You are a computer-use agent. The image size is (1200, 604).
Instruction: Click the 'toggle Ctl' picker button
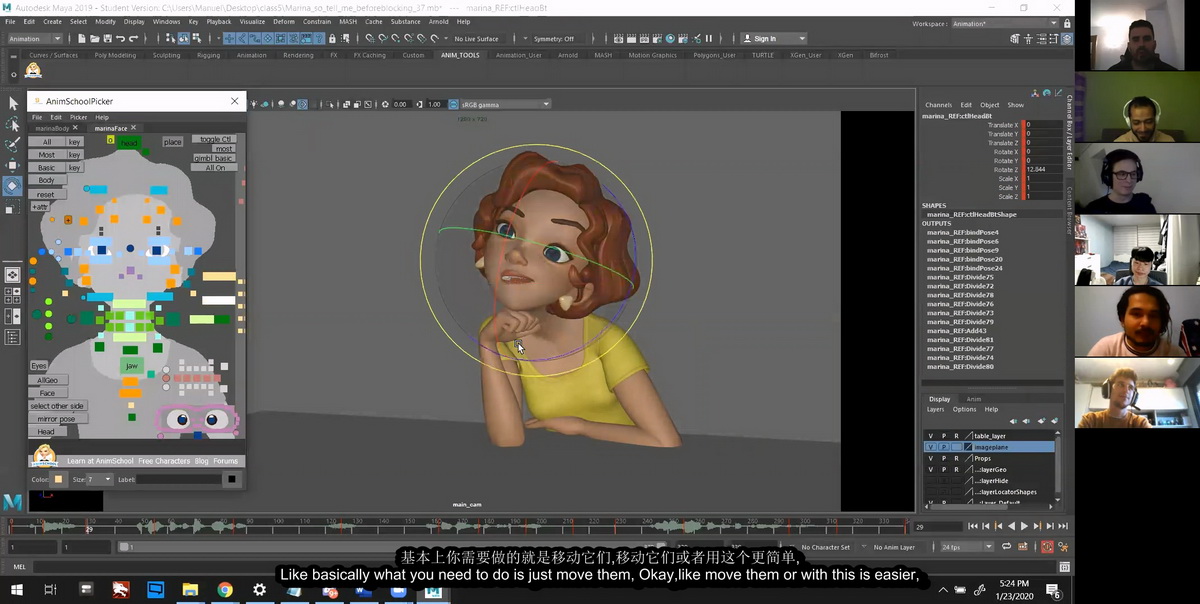(215, 139)
